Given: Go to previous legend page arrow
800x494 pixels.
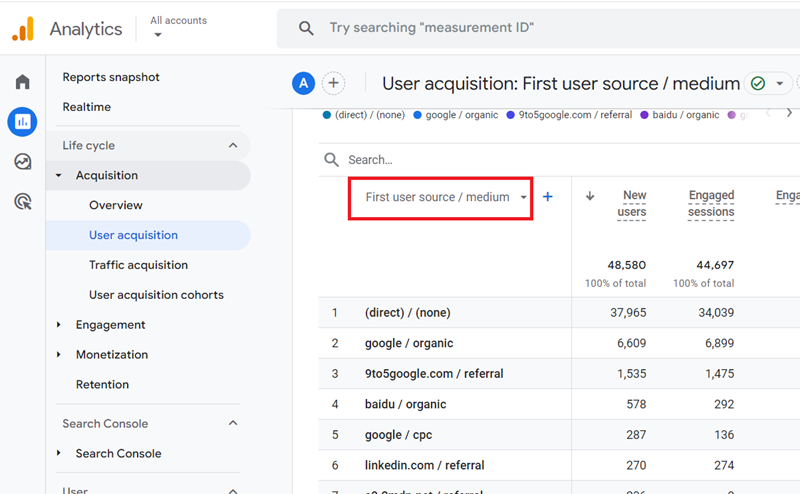Looking at the screenshot, I should pos(768,113).
